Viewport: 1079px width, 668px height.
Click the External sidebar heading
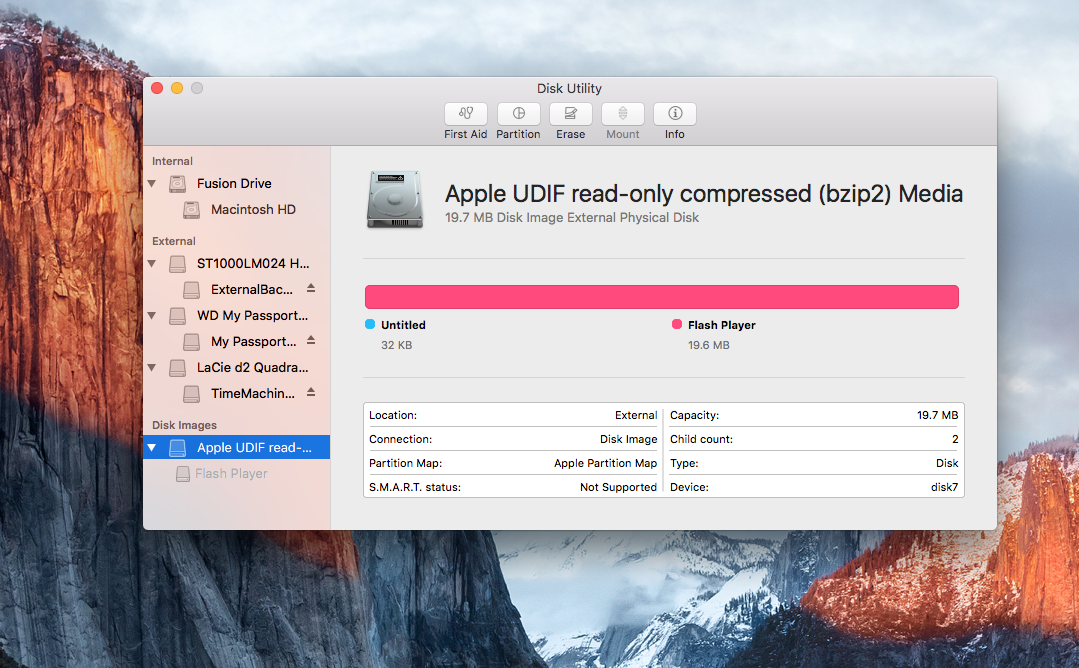(173, 241)
